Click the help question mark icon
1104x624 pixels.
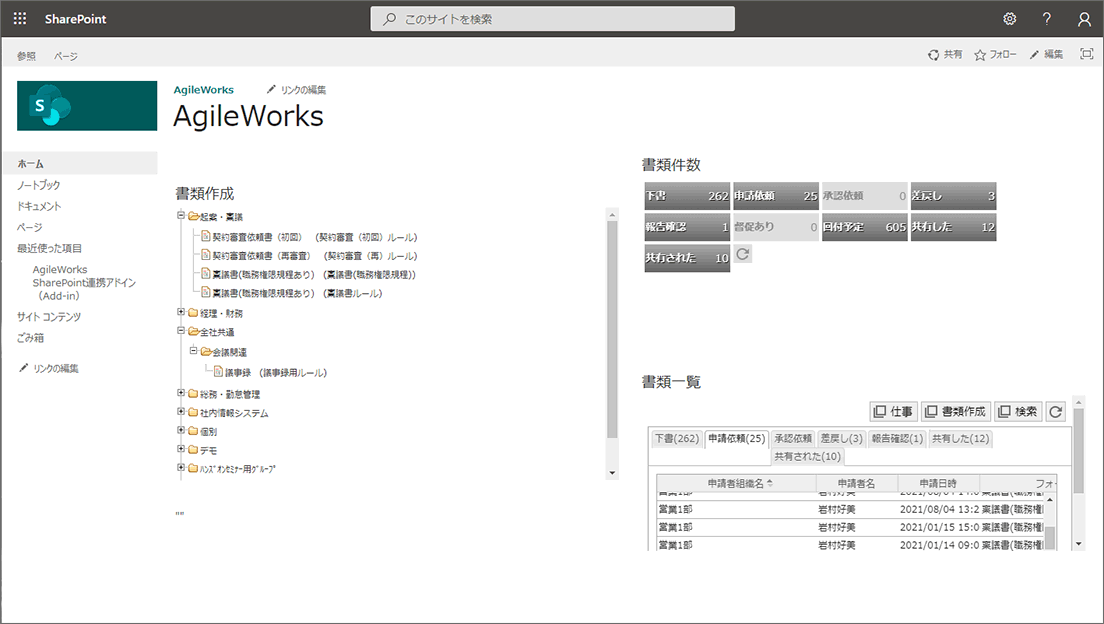click(1047, 19)
